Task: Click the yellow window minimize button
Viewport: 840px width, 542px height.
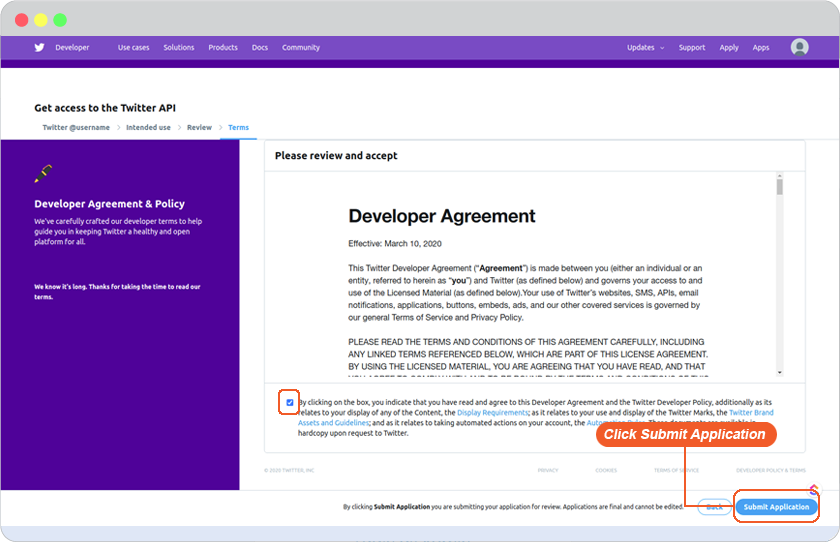Action: (41, 20)
